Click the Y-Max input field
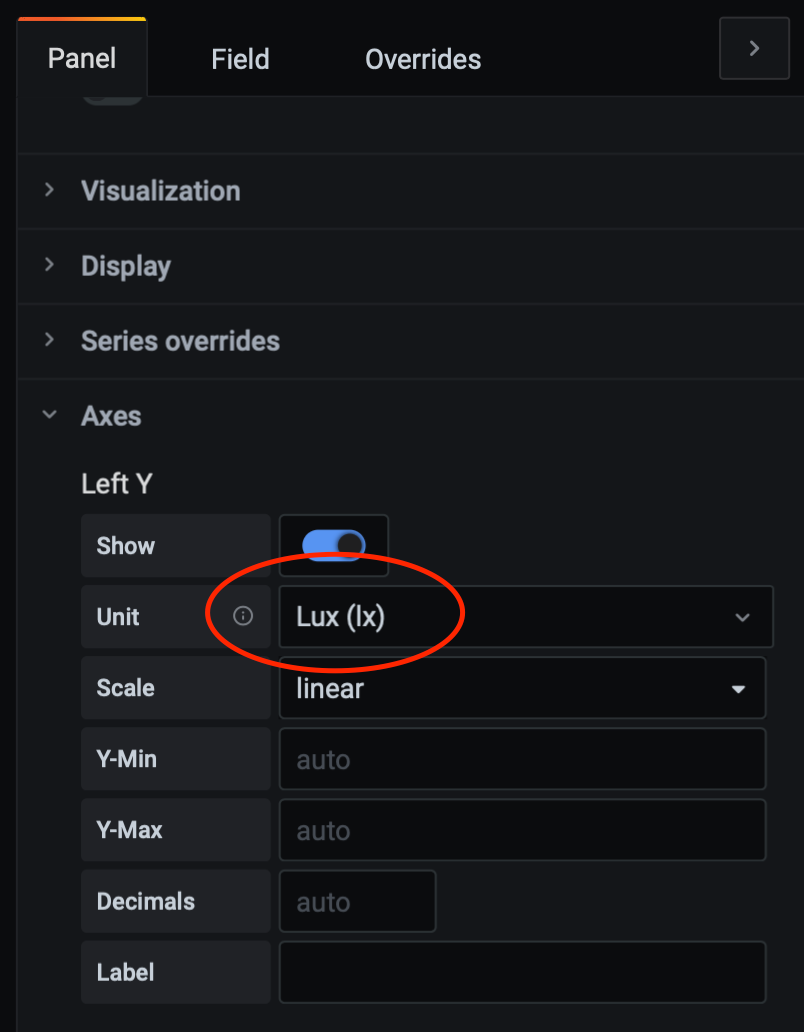This screenshot has height=1032, width=804. pos(522,830)
